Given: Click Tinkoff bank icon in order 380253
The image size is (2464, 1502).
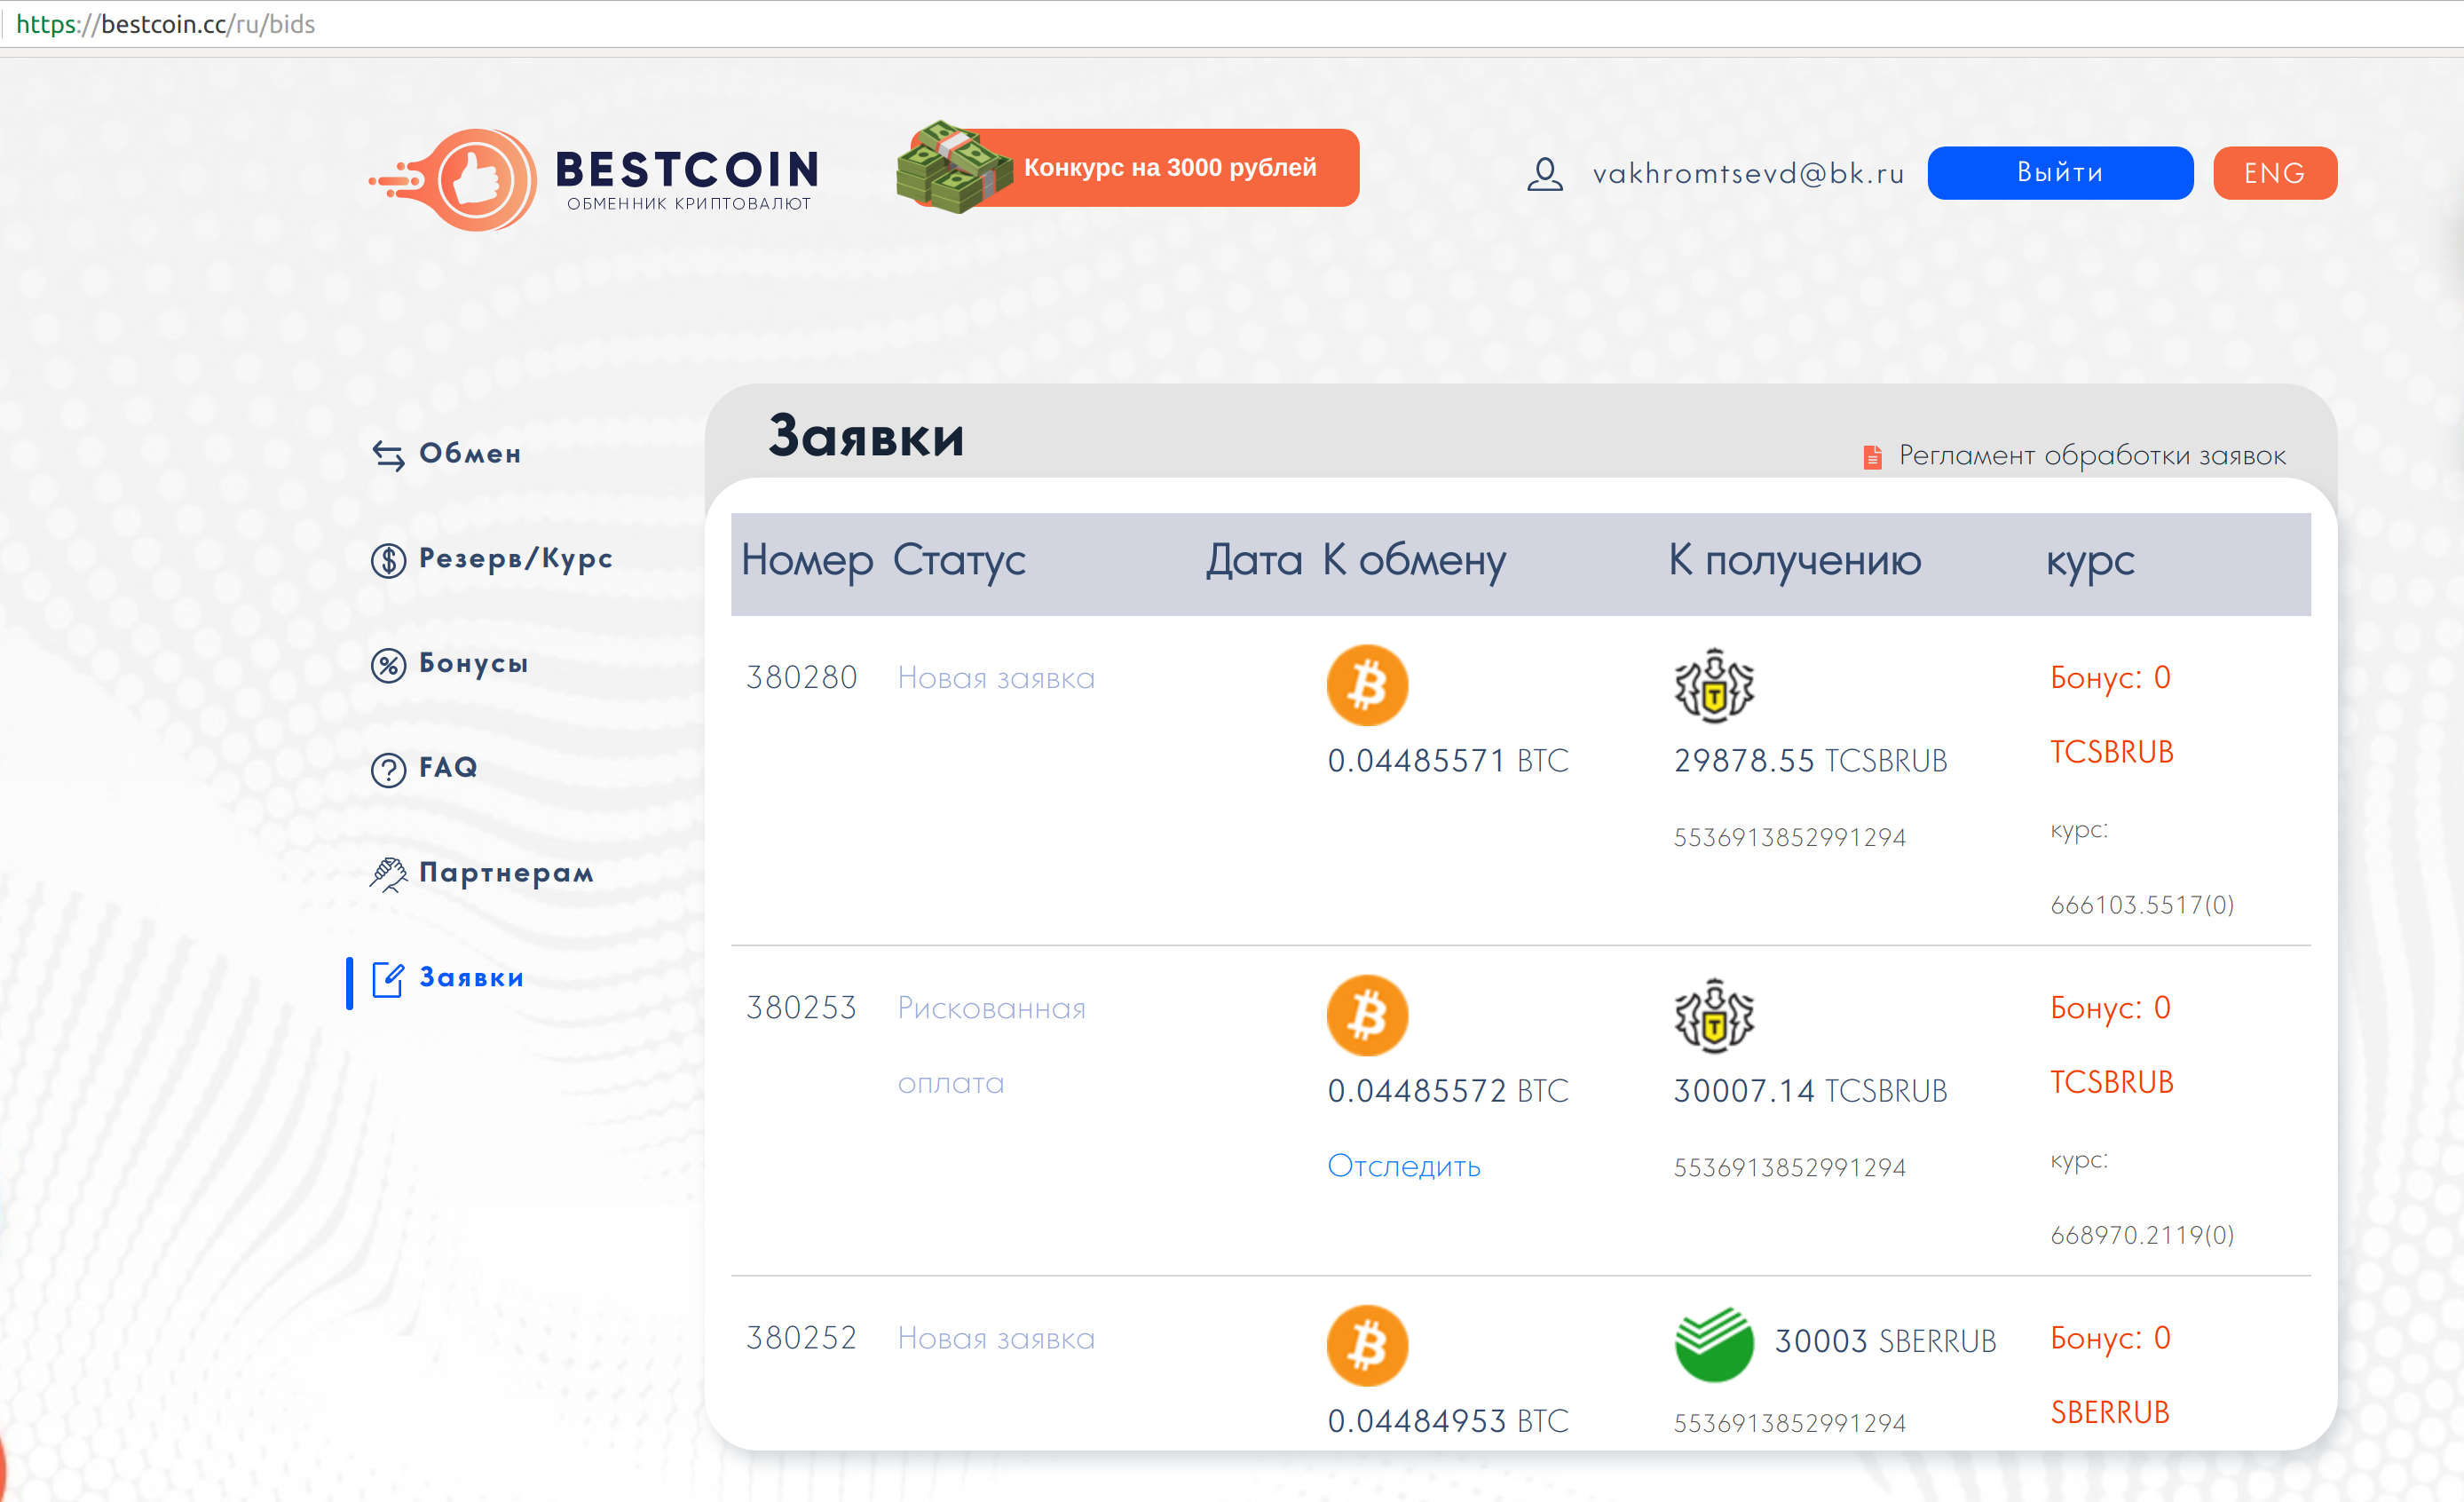Looking at the screenshot, I should 1713,1015.
